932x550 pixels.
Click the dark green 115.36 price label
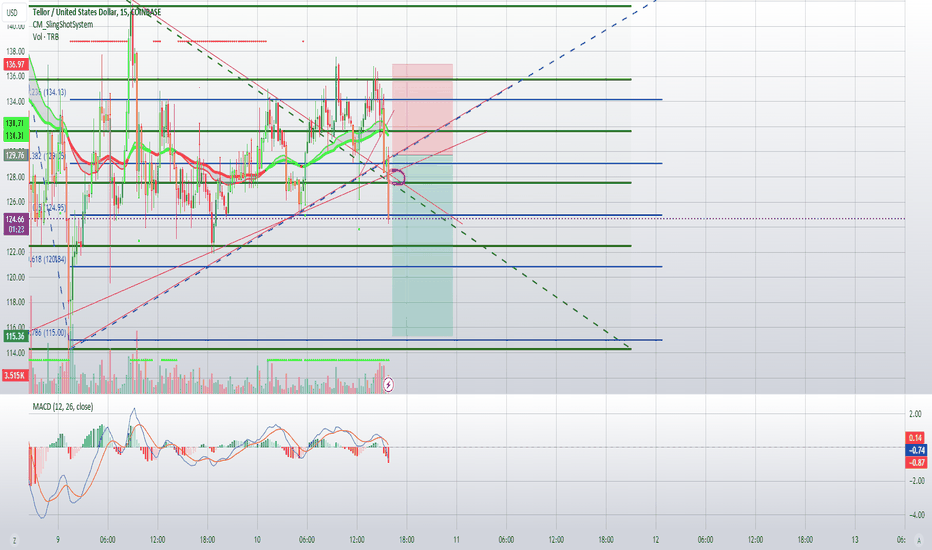click(x=15, y=337)
